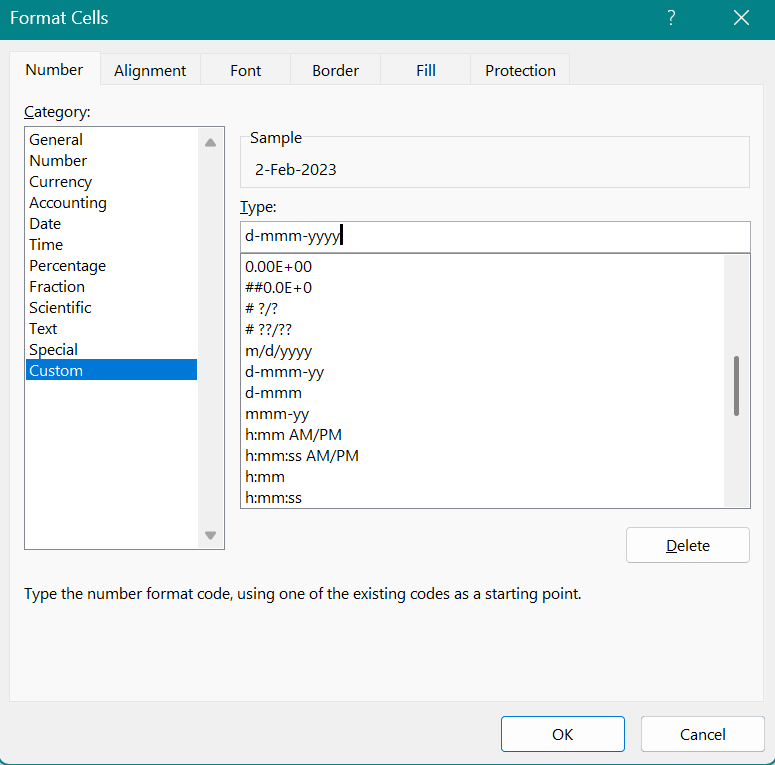Select the Number category
775x765 pixels.
coord(111,161)
